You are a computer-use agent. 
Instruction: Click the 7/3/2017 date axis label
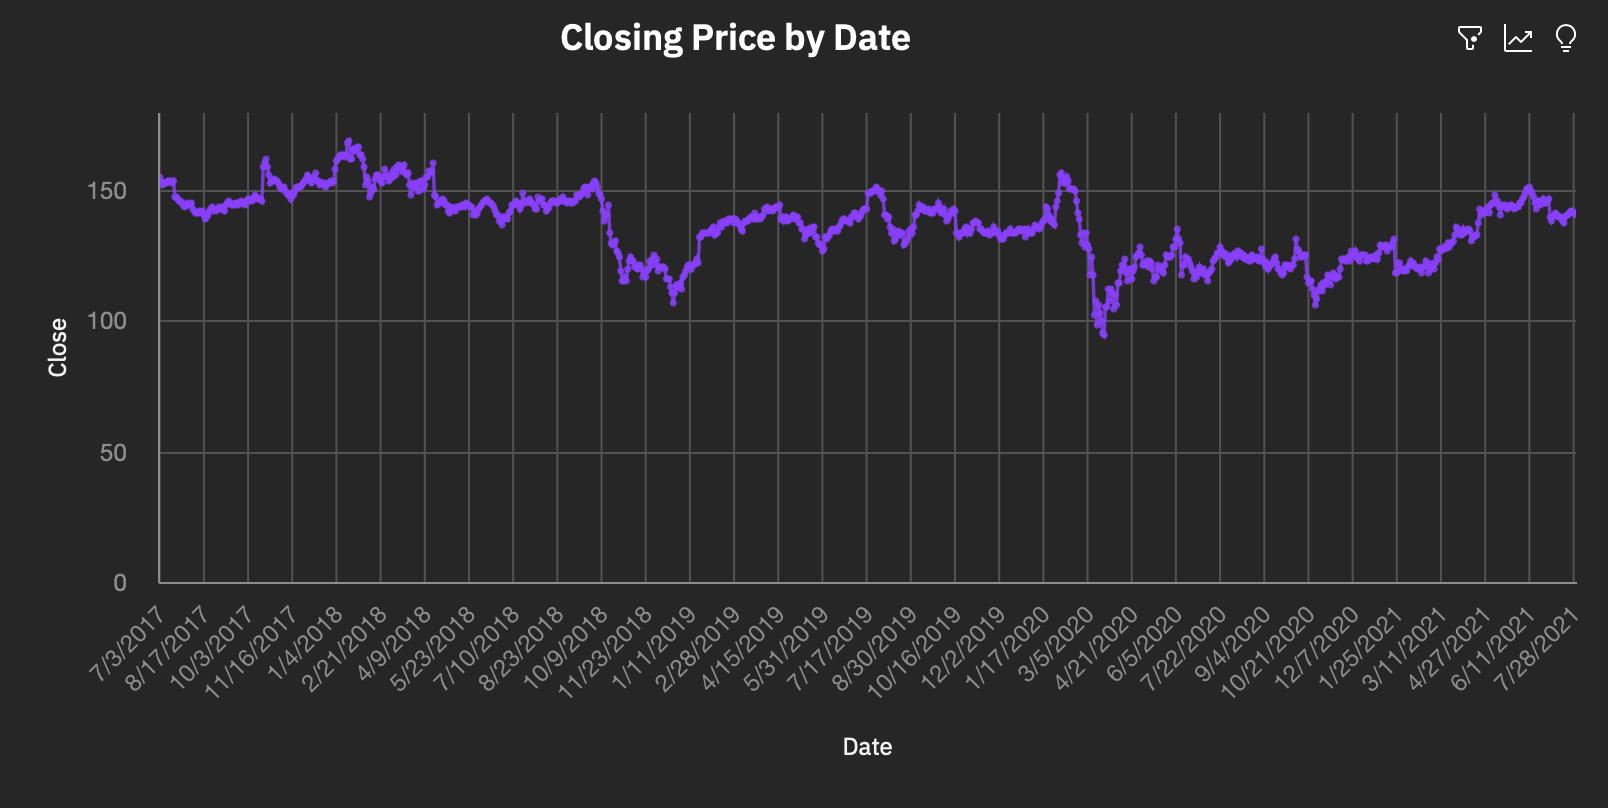[x=127, y=645]
